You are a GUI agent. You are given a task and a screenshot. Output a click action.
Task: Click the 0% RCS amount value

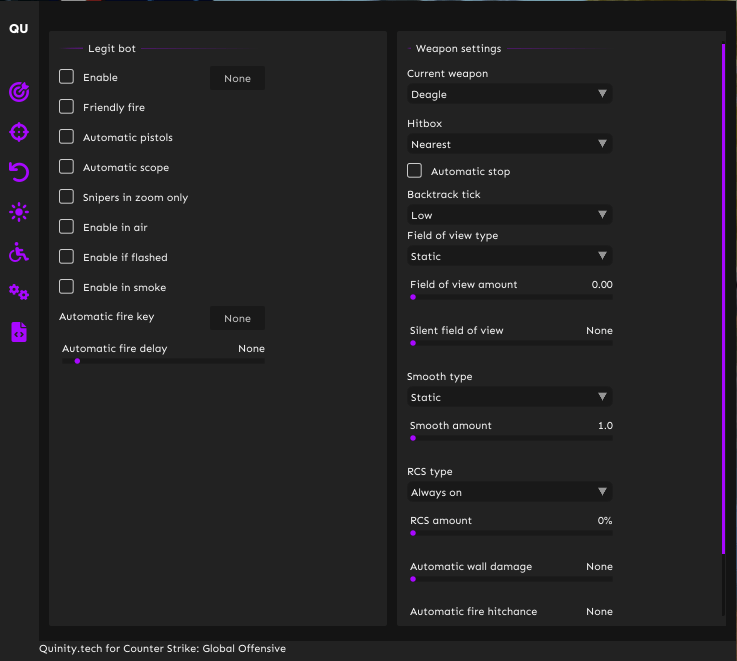pos(605,520)
